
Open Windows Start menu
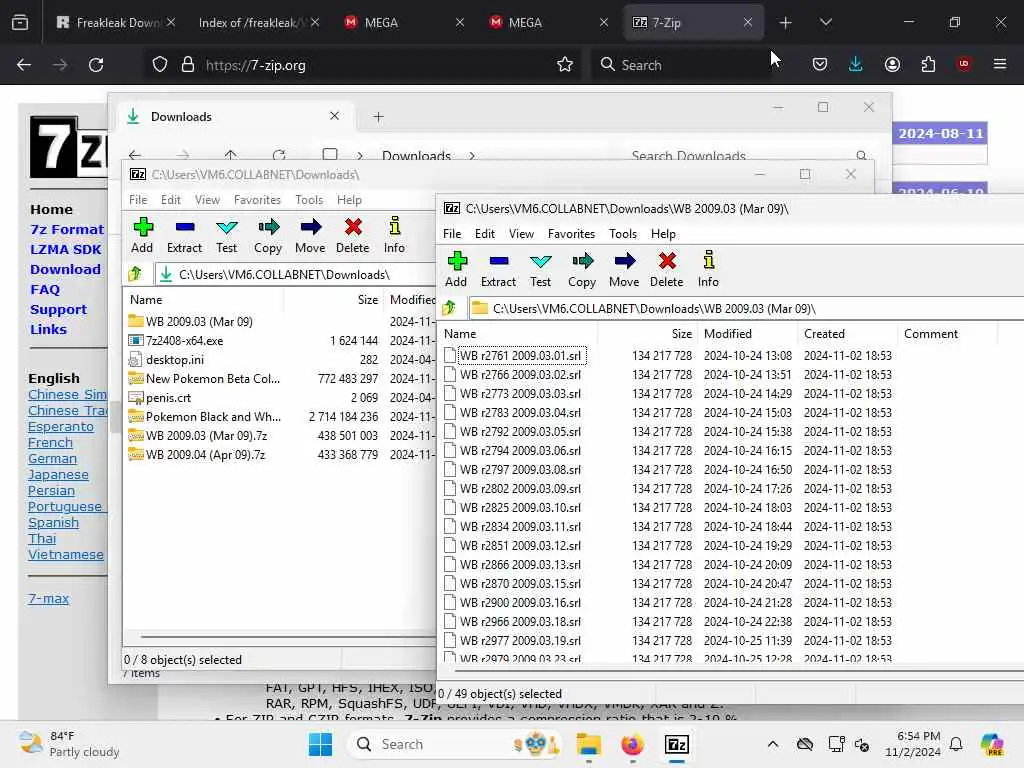click(320, 744)
